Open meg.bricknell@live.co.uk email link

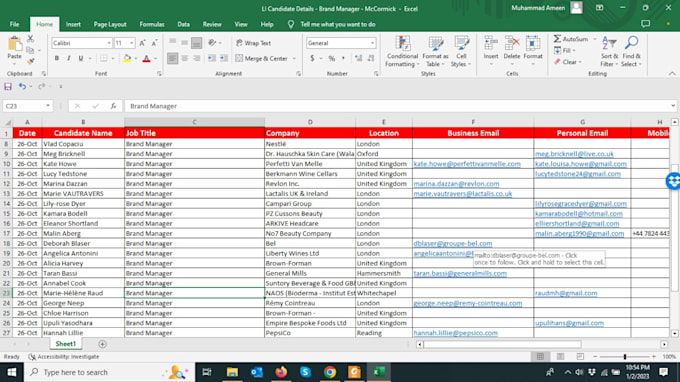tap(574, 154)
